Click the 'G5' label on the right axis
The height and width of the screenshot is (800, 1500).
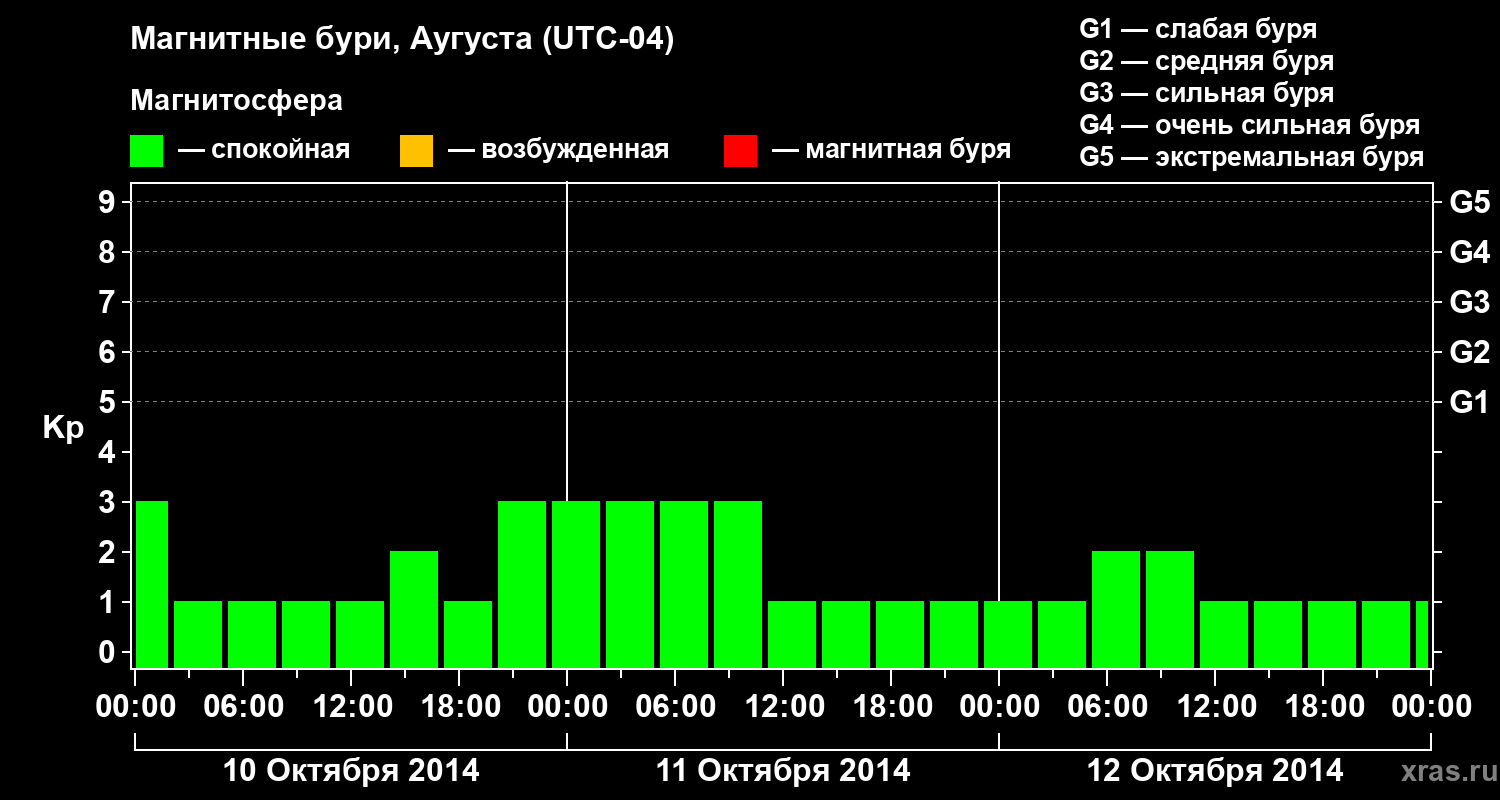[1469, 202]
